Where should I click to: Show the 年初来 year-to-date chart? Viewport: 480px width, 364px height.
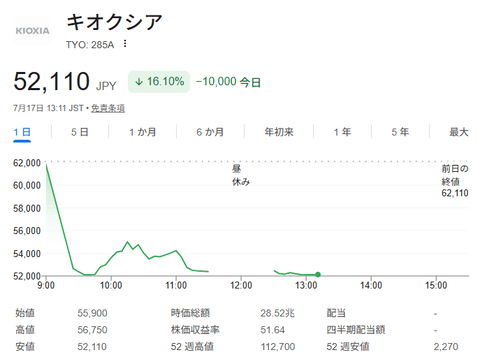click(x=279, y=132)
